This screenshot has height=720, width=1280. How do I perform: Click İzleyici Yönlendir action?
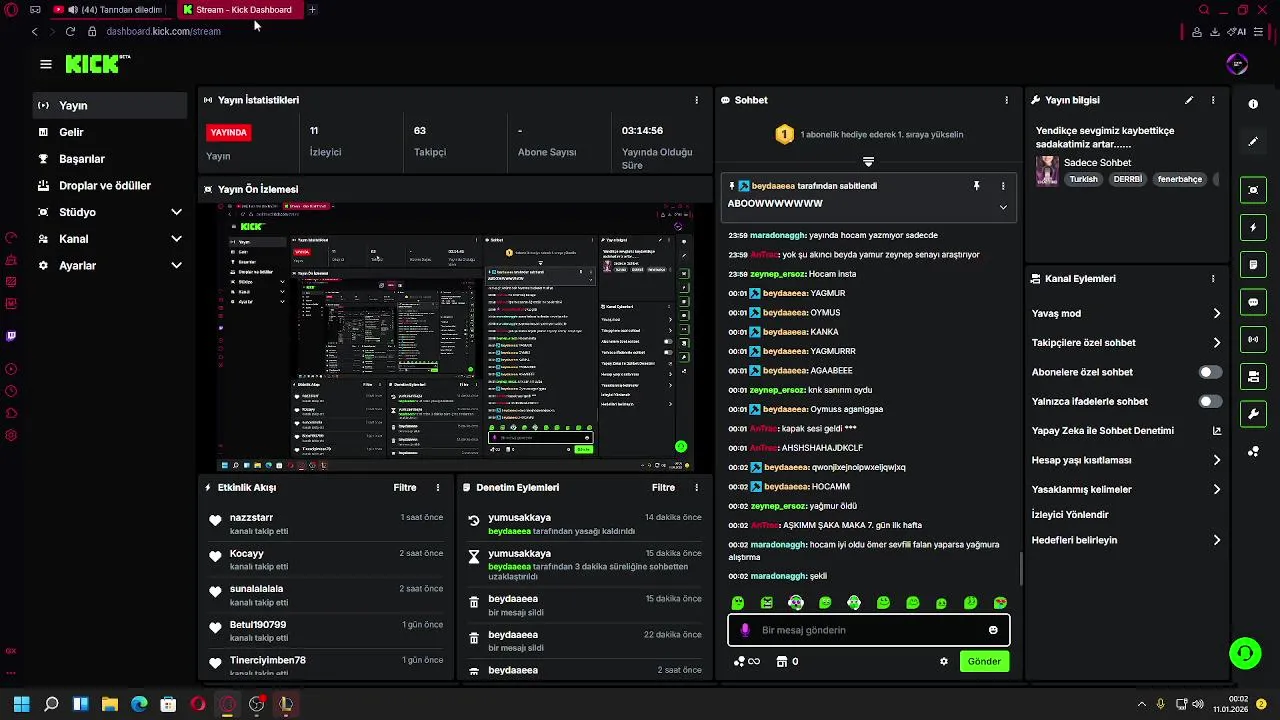point(1070,515)
